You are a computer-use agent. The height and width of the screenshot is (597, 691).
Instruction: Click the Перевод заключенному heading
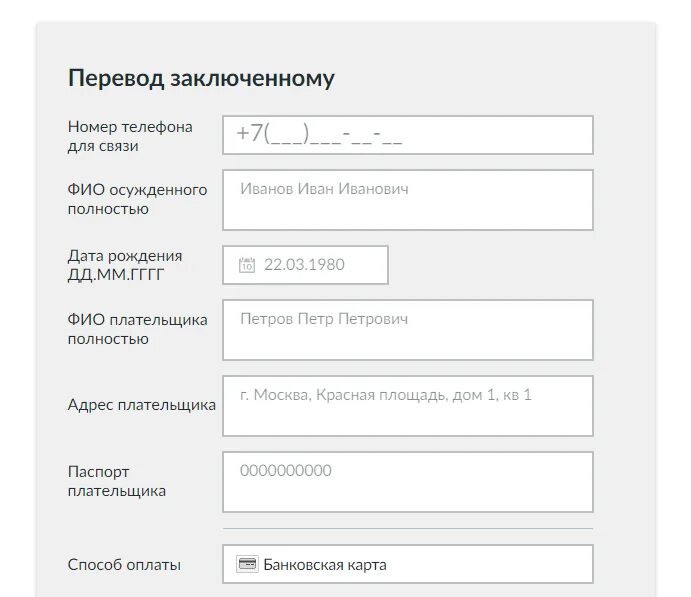(x=201, y=78)
